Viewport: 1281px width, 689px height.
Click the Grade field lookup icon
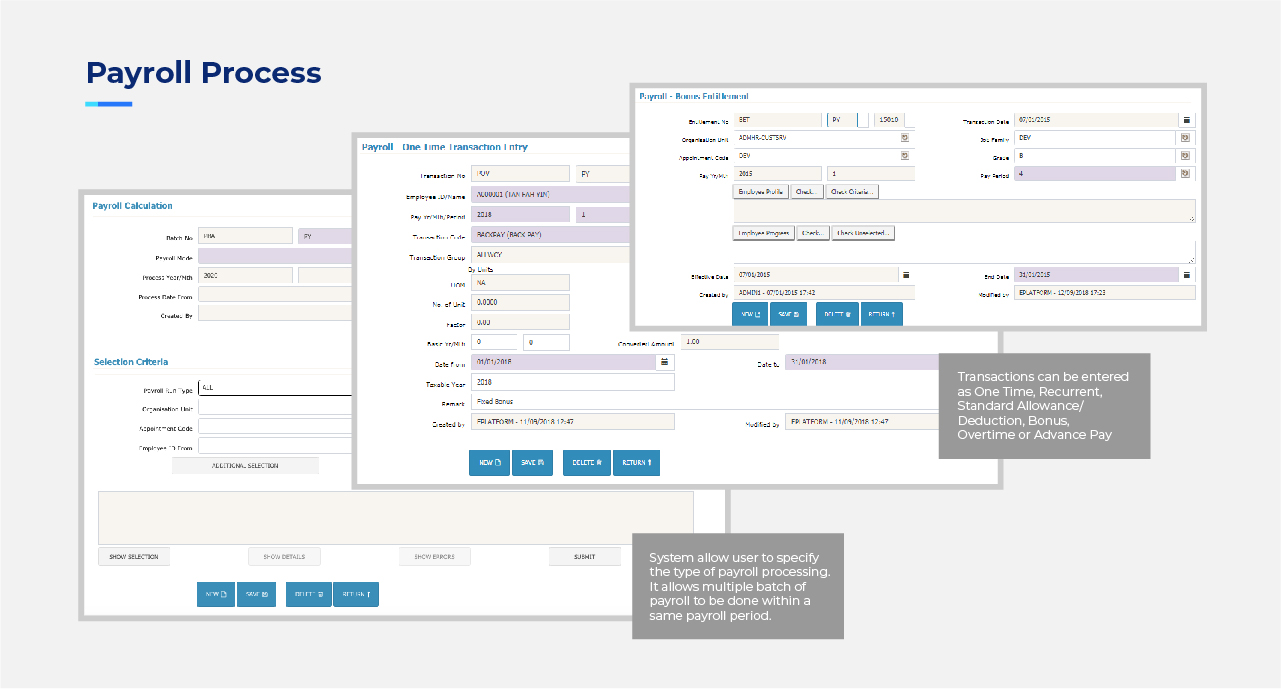1187,156
